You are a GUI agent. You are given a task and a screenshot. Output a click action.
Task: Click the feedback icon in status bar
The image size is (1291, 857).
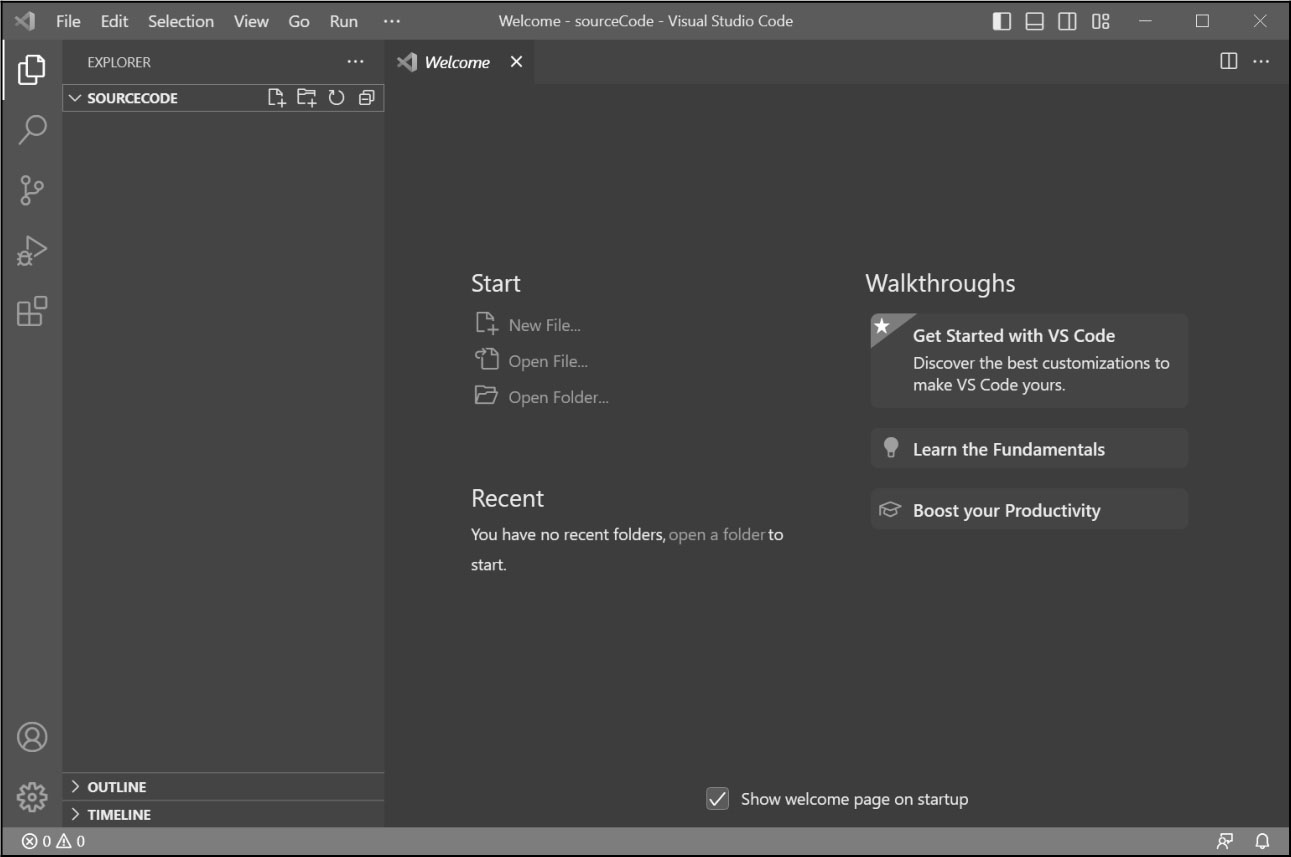[1225, 841]
